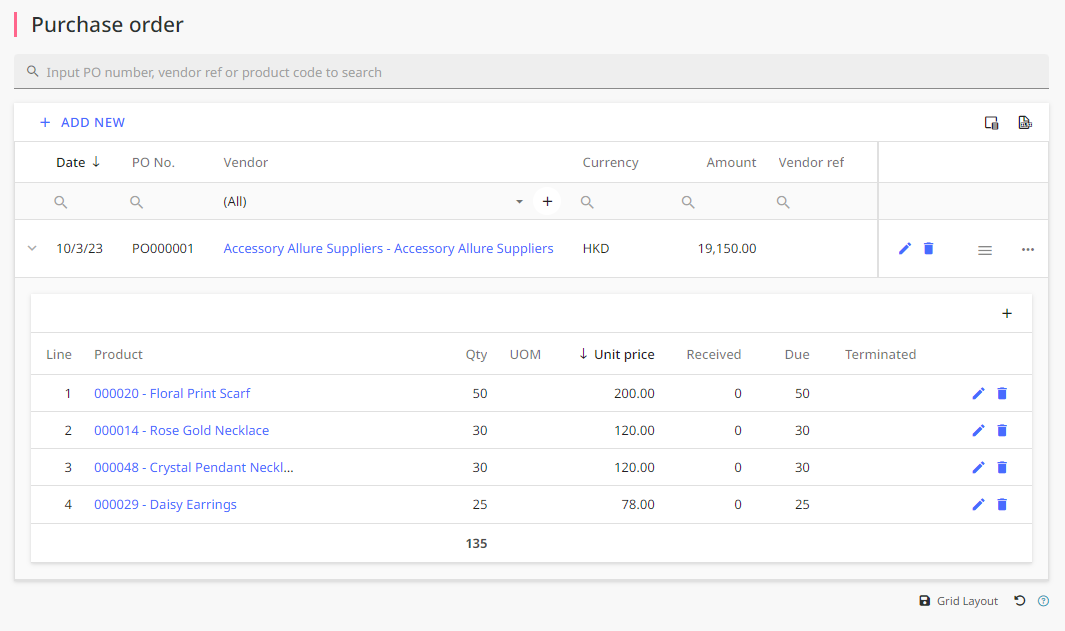Sort line items by Due header
This screenshot has width=1065, height=631.
point(797,355)
